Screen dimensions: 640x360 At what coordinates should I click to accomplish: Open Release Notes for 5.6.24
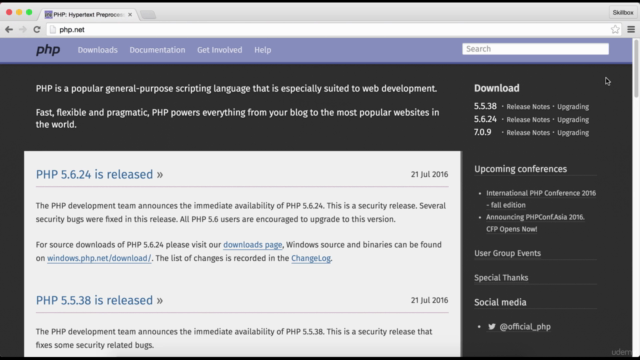[x=528, y=120]
